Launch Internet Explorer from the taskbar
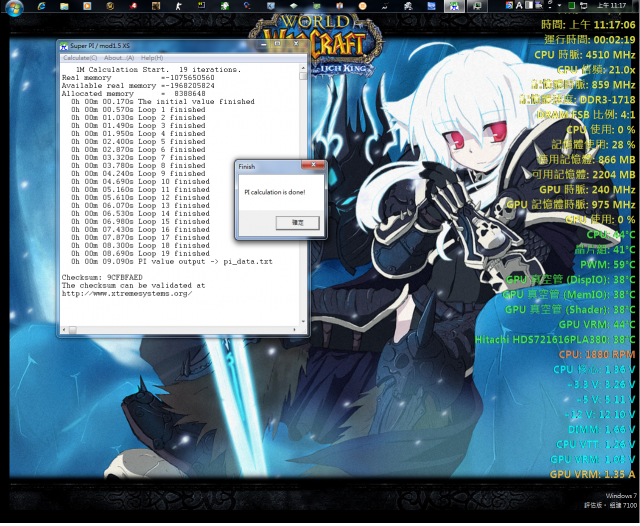The image size is (640, 526). (x=41, y=6)
